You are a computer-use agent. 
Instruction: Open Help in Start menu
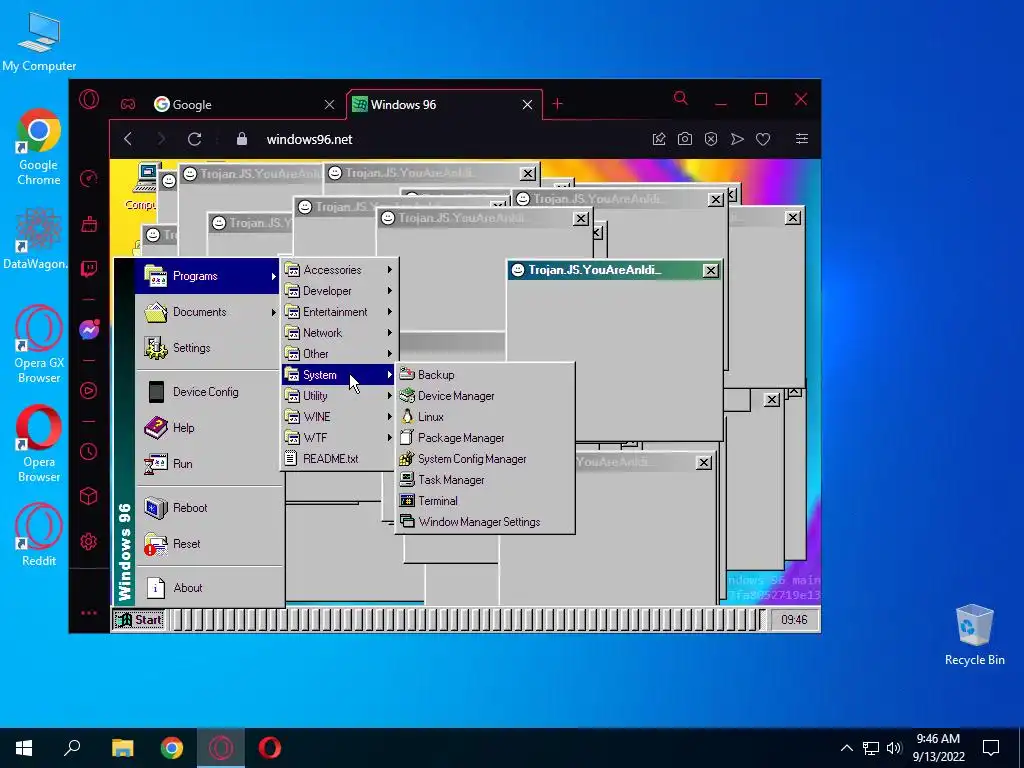click(x=209, y=428)
